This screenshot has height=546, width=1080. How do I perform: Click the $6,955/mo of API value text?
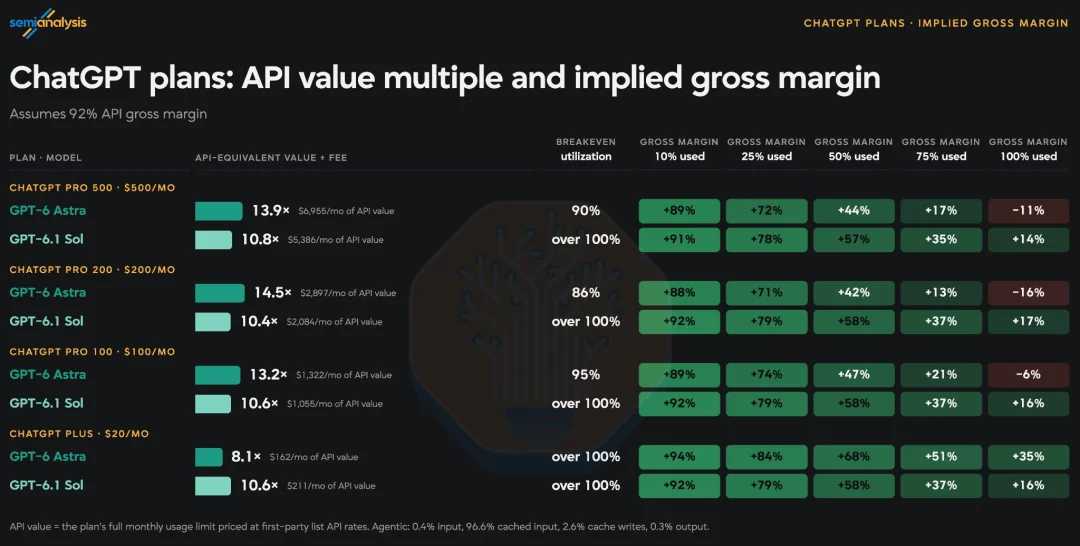pos(346,211)
